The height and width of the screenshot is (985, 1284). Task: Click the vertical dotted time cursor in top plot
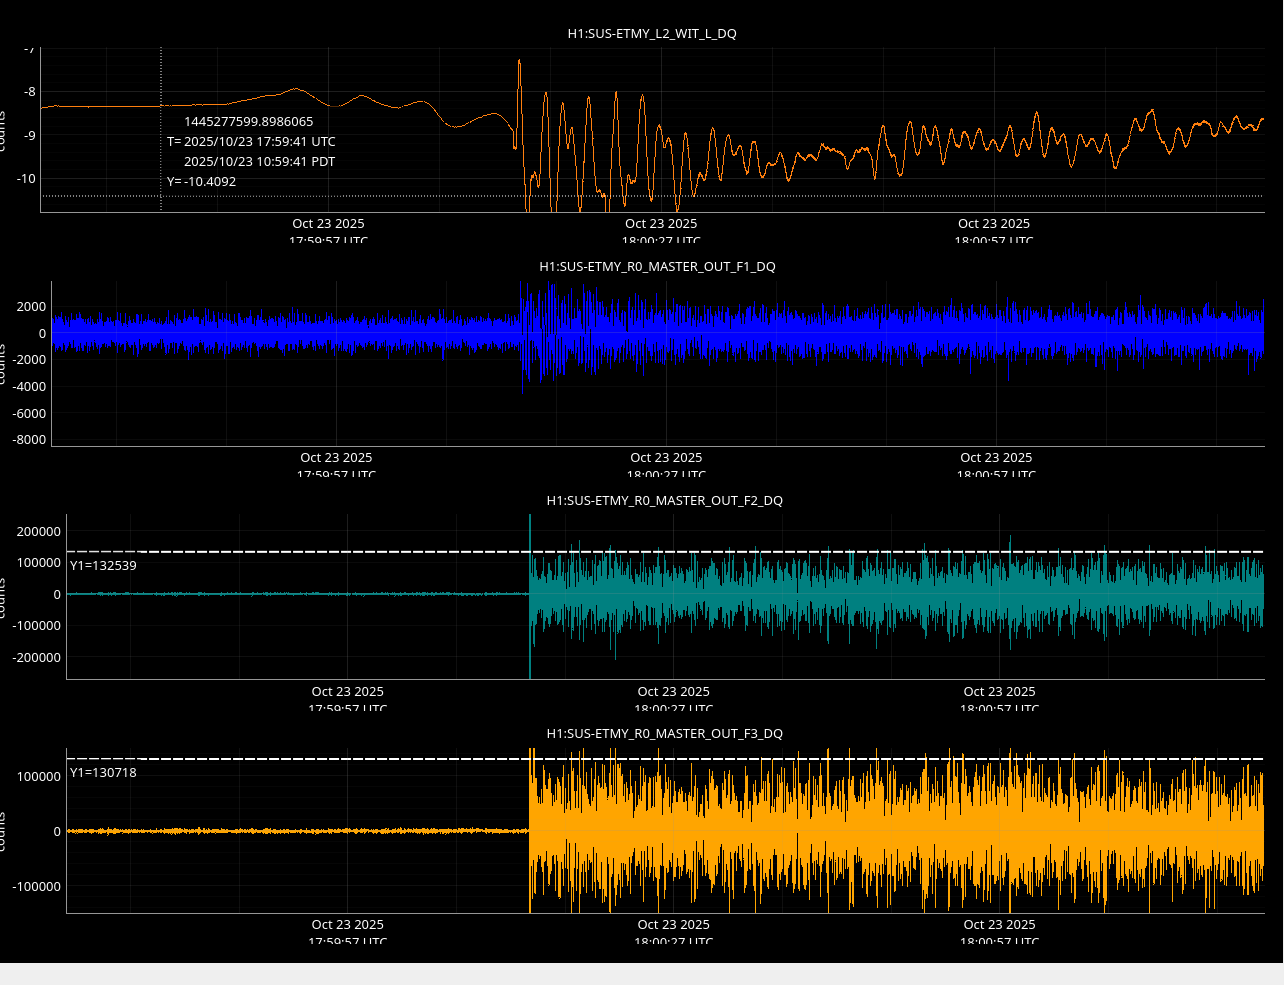pyautogui.click(x=161, y=80)
